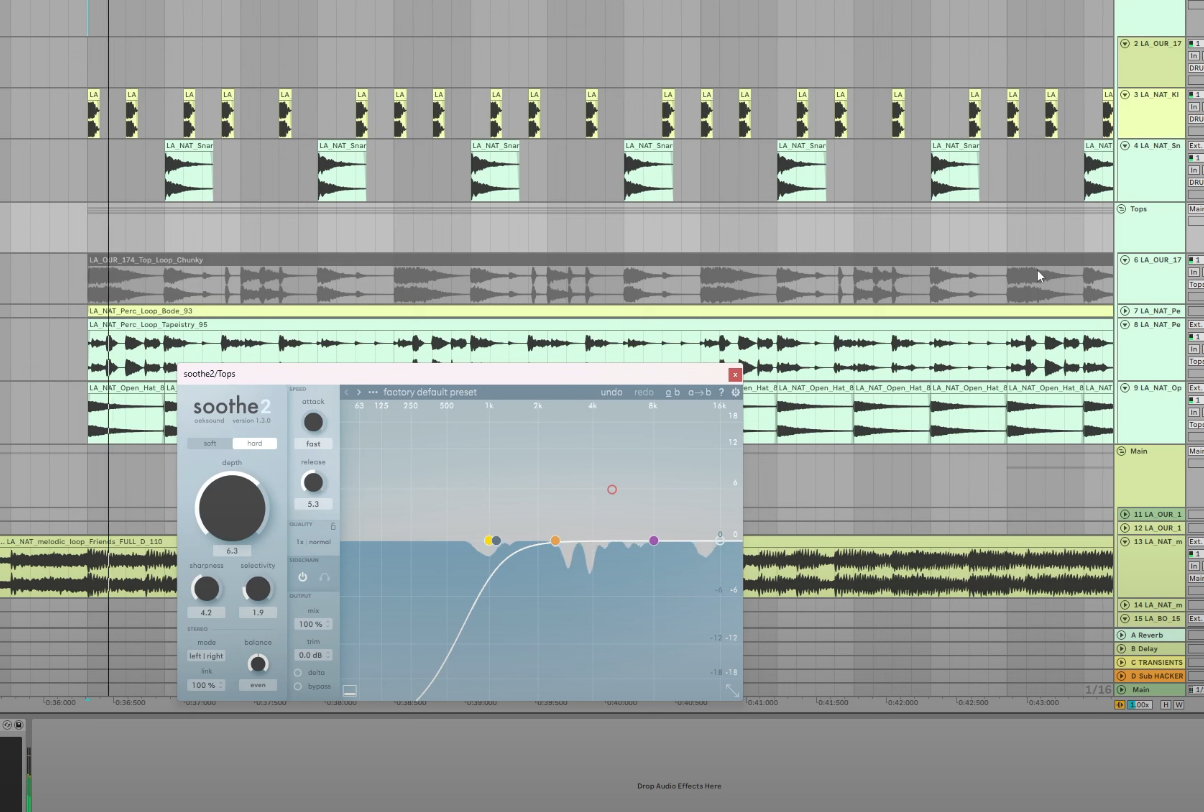Viewport: 1204px width, 812px height.
Task: Click release value field 5.3
Action: point(313,504)
